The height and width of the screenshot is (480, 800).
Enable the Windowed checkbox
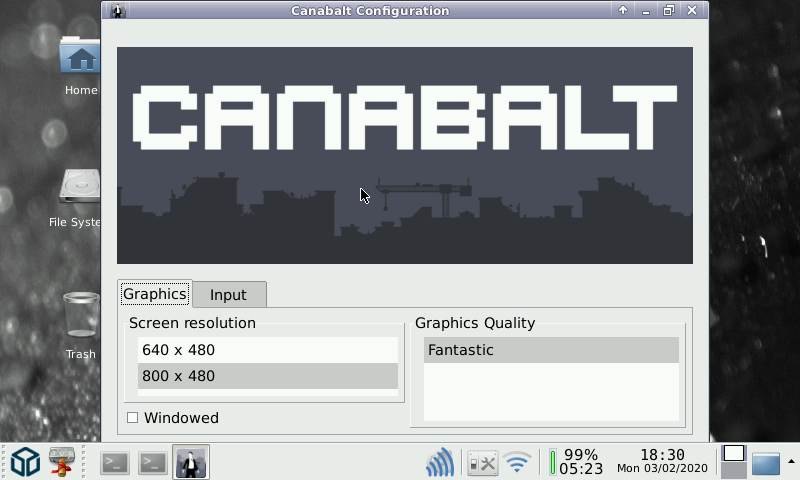pyautogui.click(x=132, y=418)
